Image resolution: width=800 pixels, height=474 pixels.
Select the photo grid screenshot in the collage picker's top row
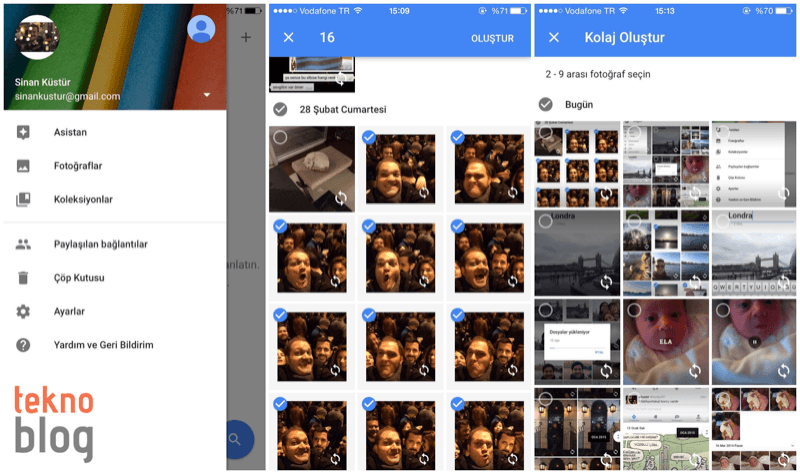pyautogui.click(x=666, y=164)
